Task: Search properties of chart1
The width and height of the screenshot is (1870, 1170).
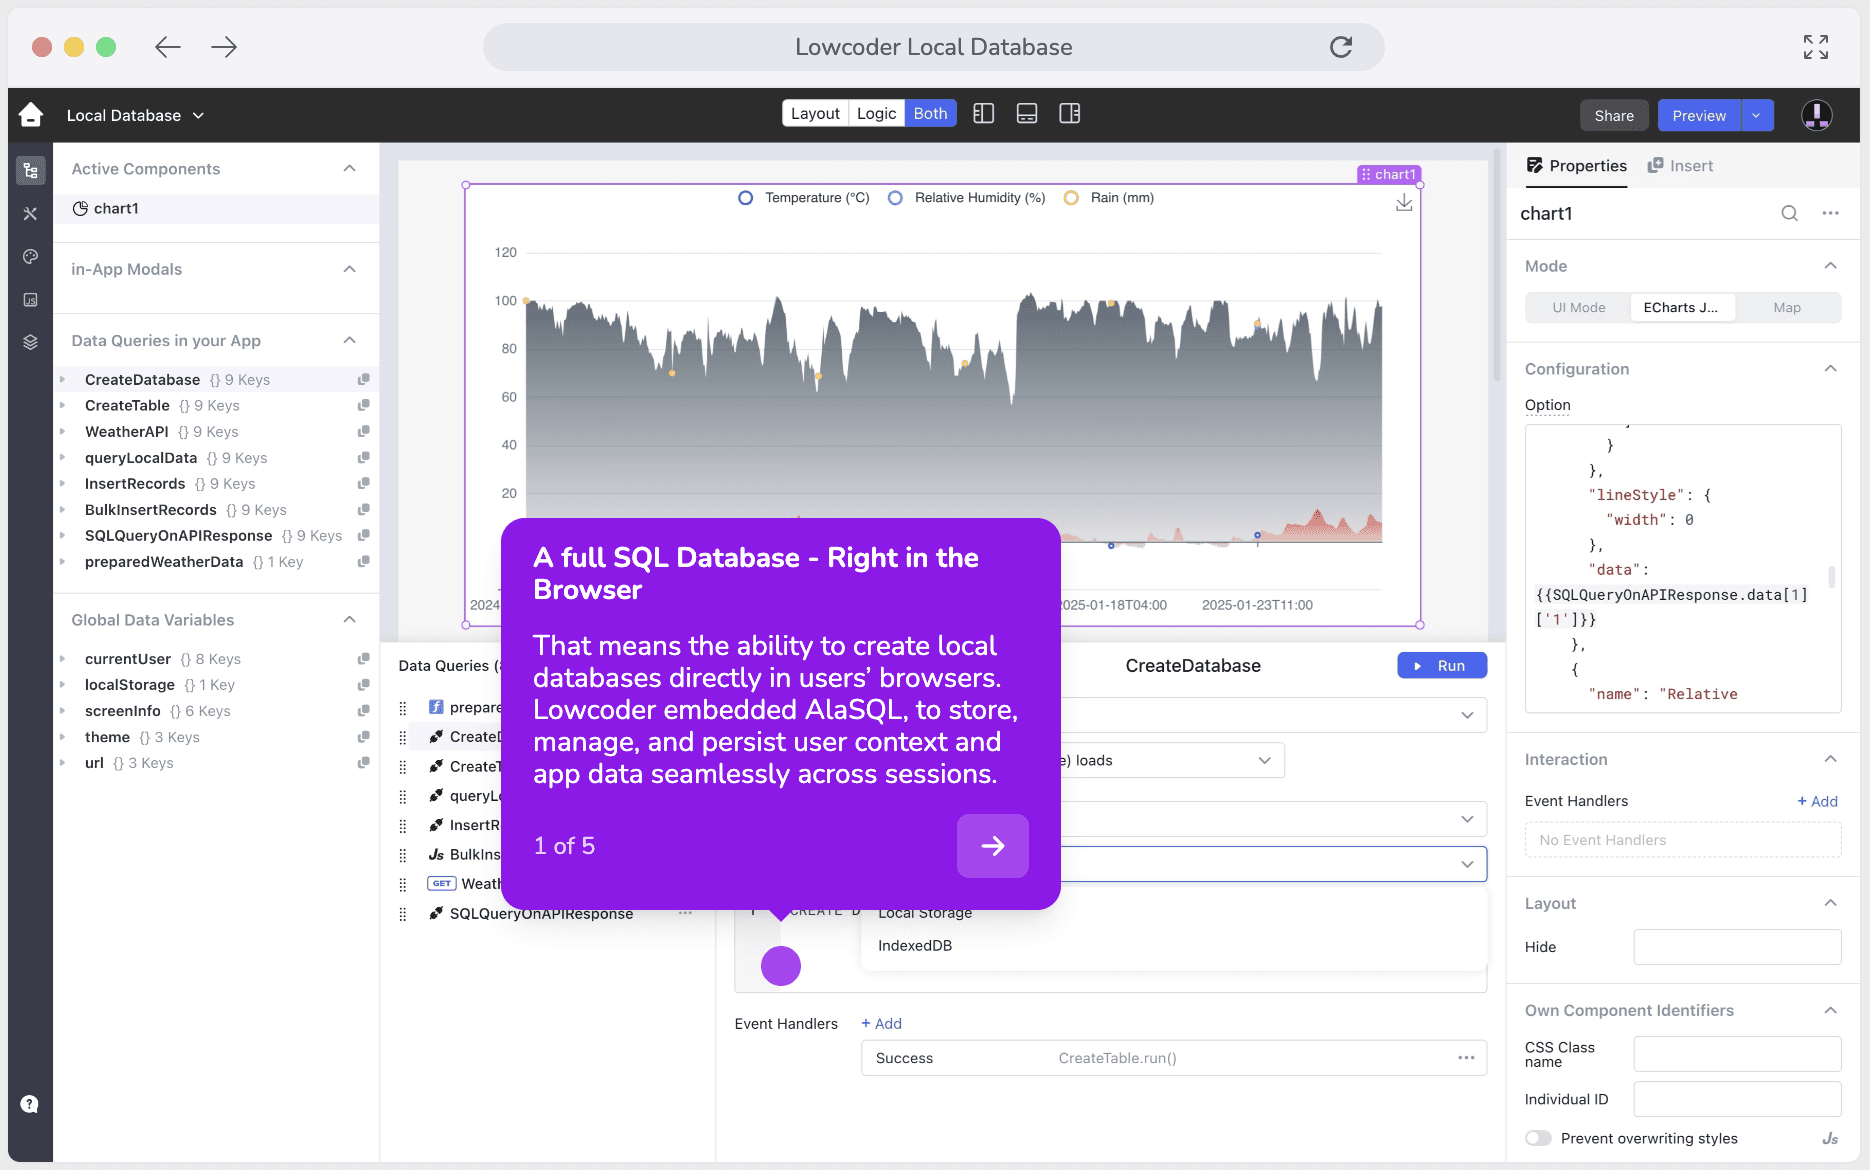Action: (x=1789, y=213)
